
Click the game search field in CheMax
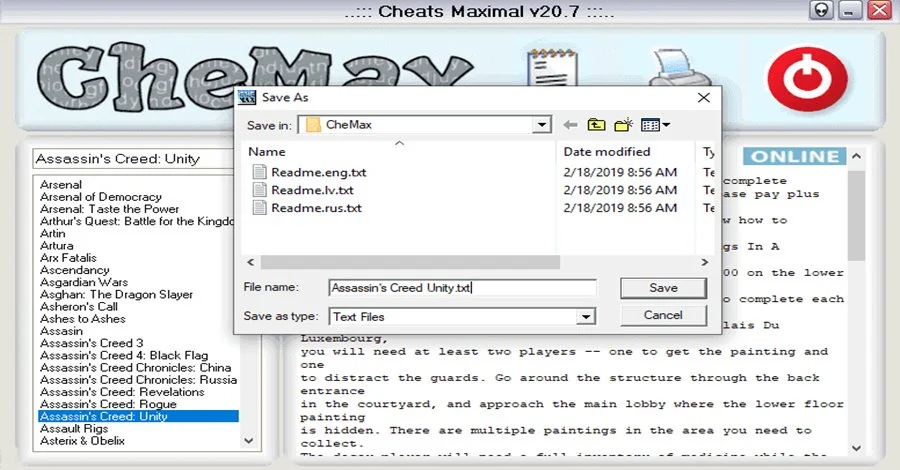point(133,159)
